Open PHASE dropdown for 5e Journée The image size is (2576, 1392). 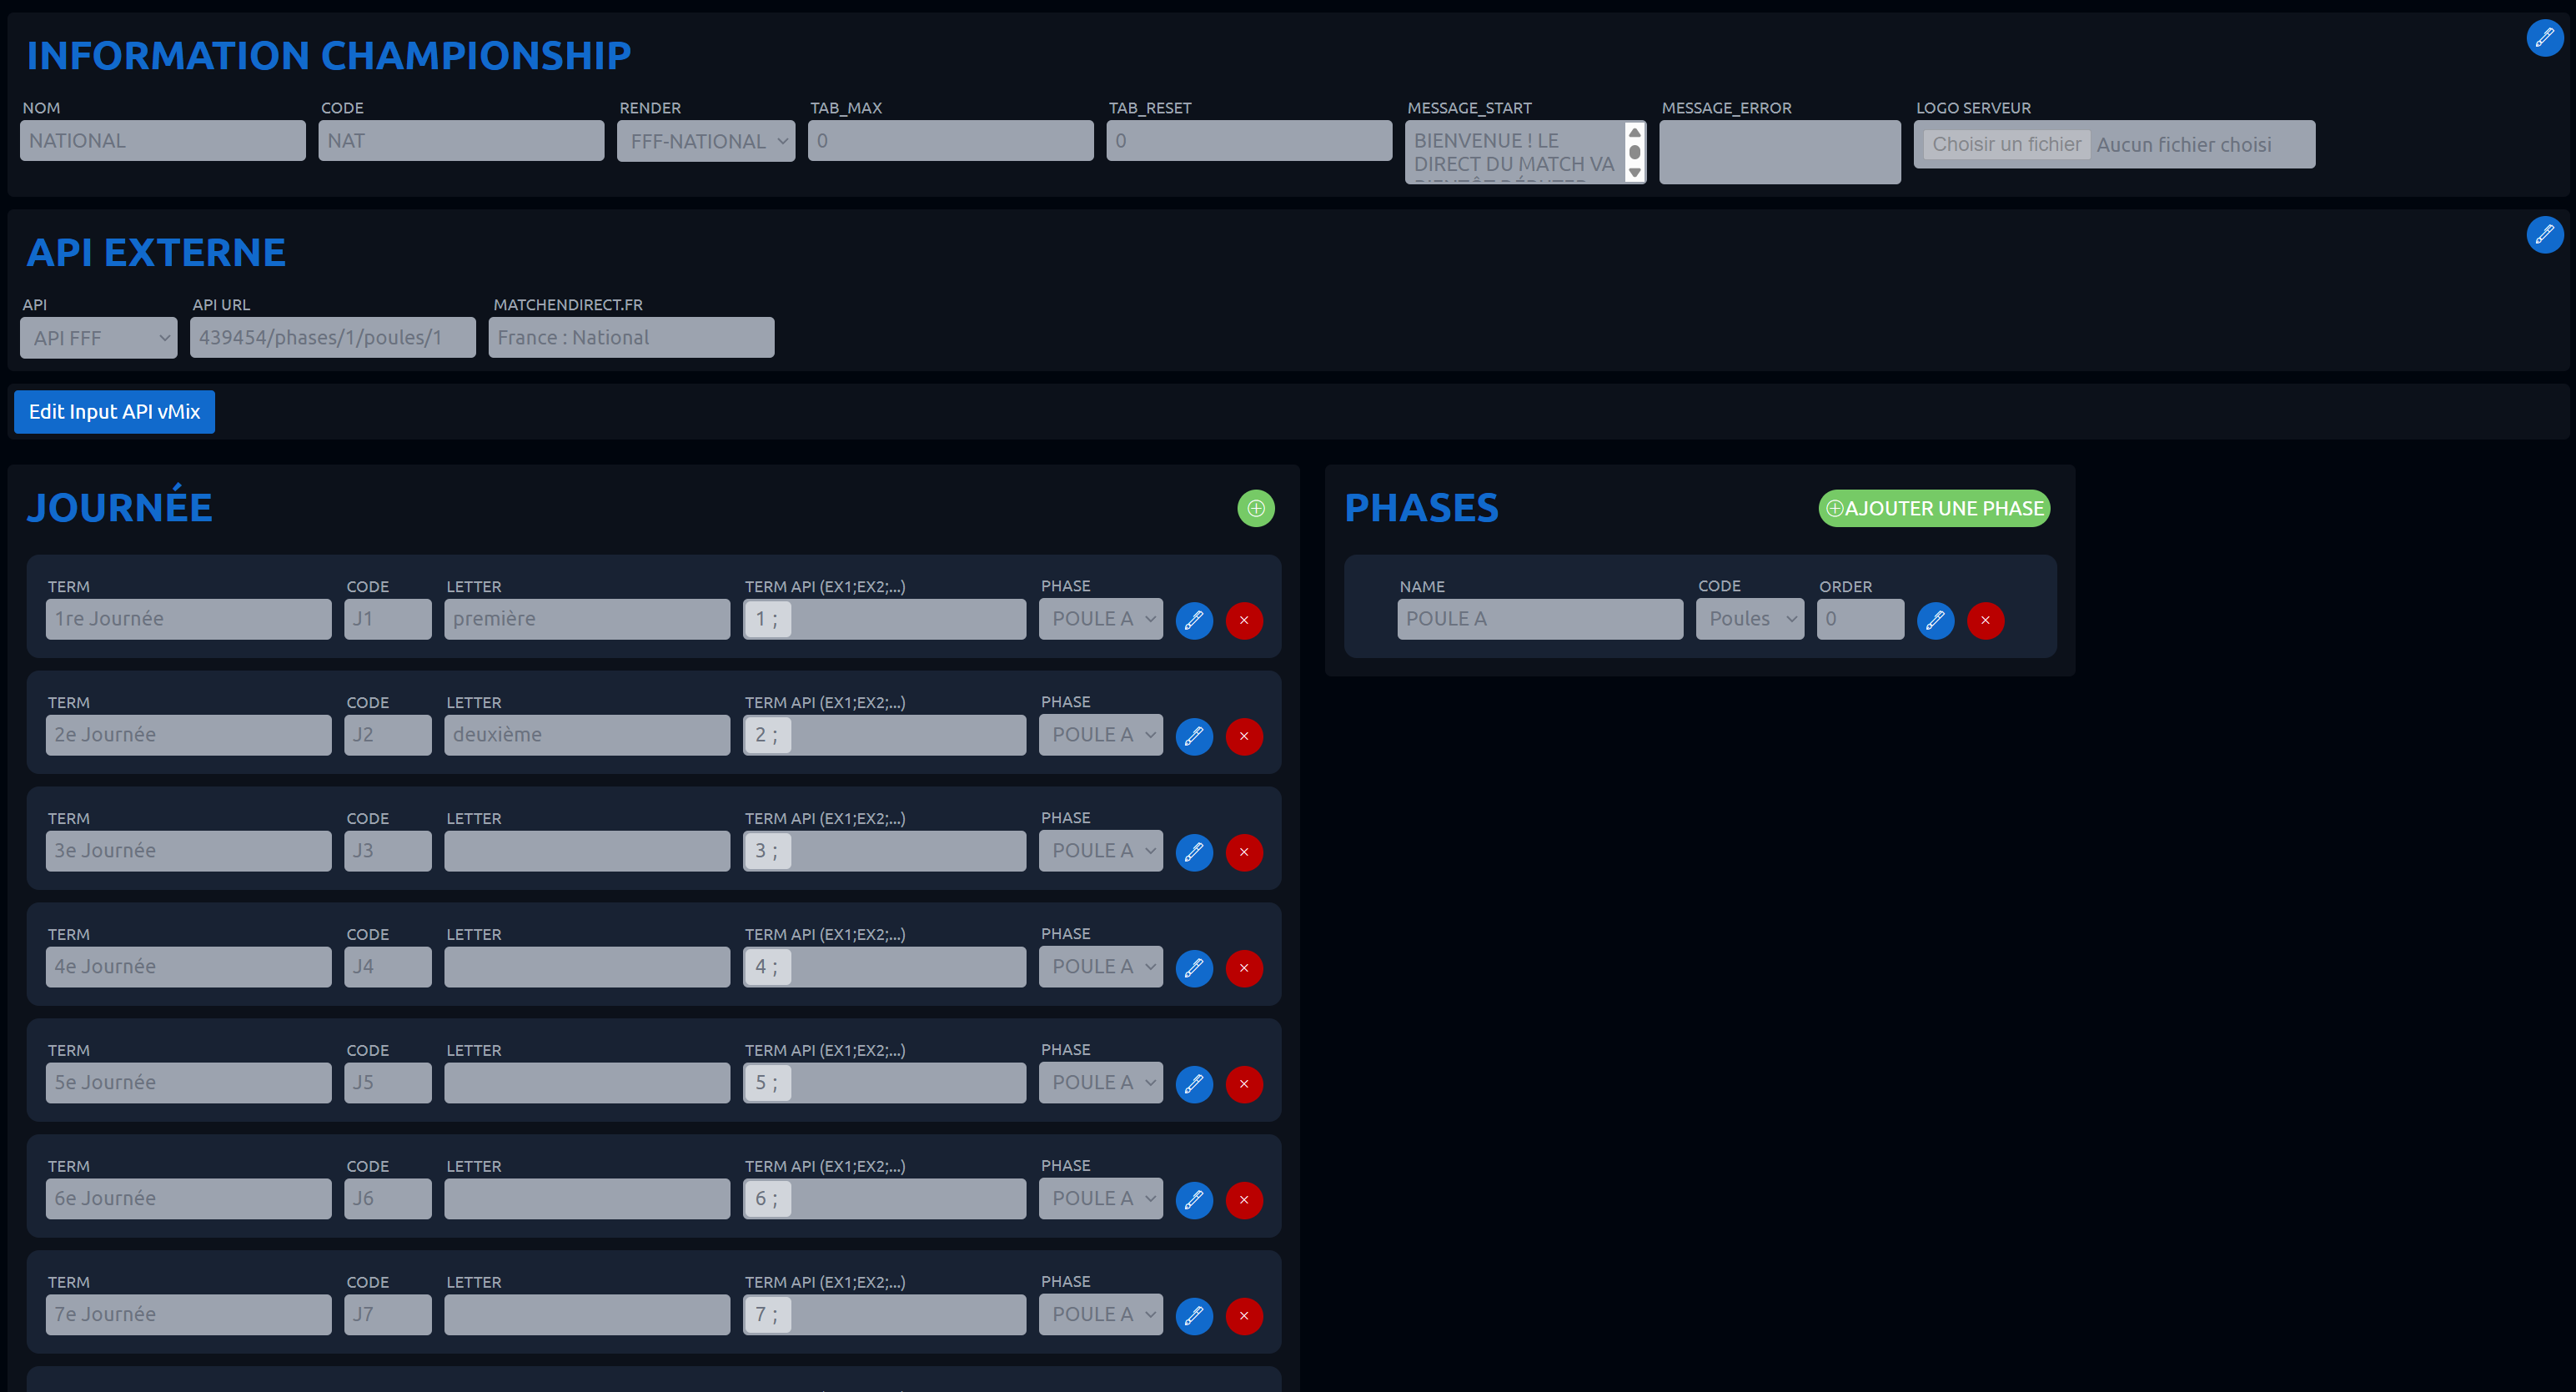click(x=1101, y=1083)
